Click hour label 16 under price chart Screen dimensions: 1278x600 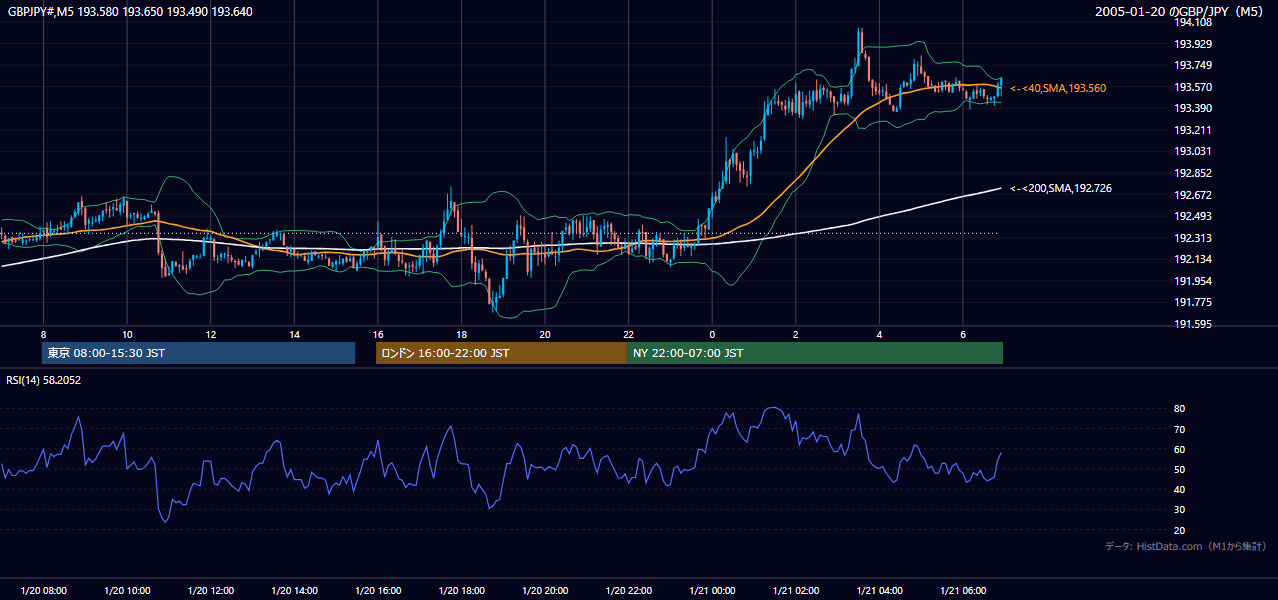[x=377, y=334]
